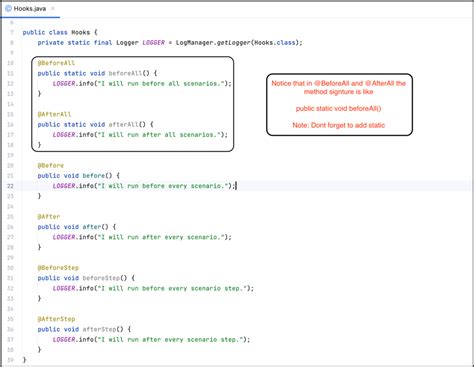Click line number 22 in the gutter
474x367 pixels.
tap(10, 186)
